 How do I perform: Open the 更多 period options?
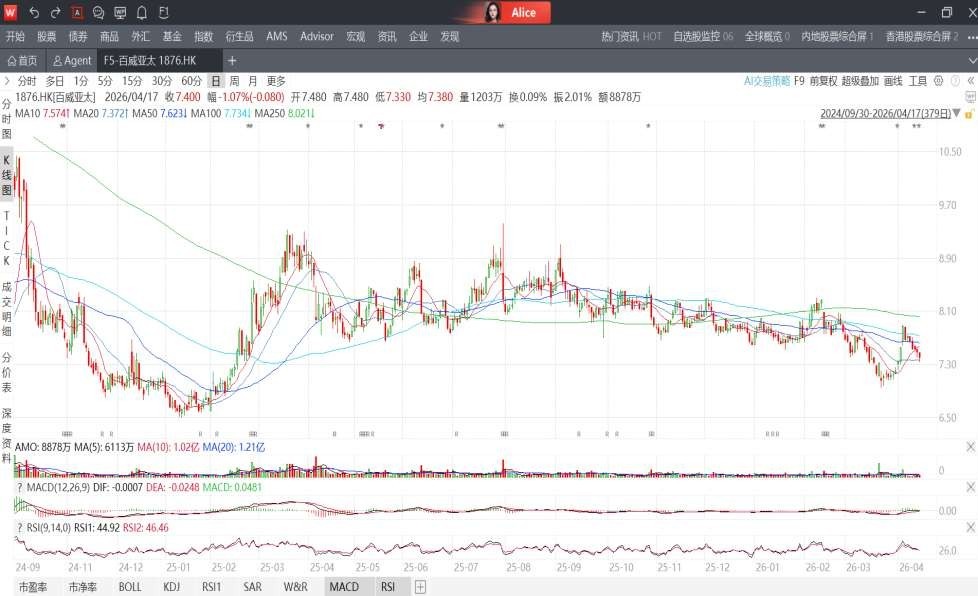(276, 81)
